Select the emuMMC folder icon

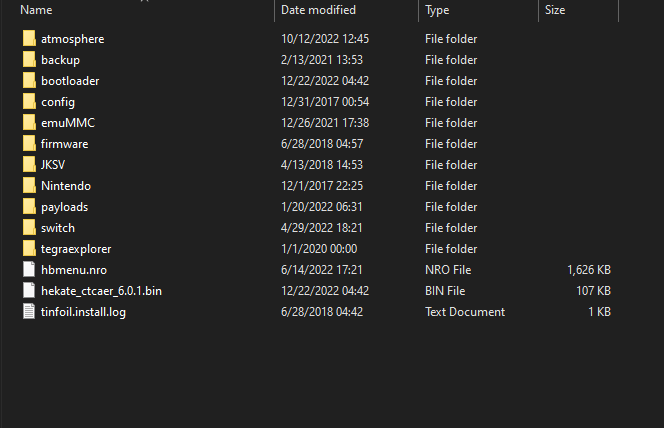29,122
